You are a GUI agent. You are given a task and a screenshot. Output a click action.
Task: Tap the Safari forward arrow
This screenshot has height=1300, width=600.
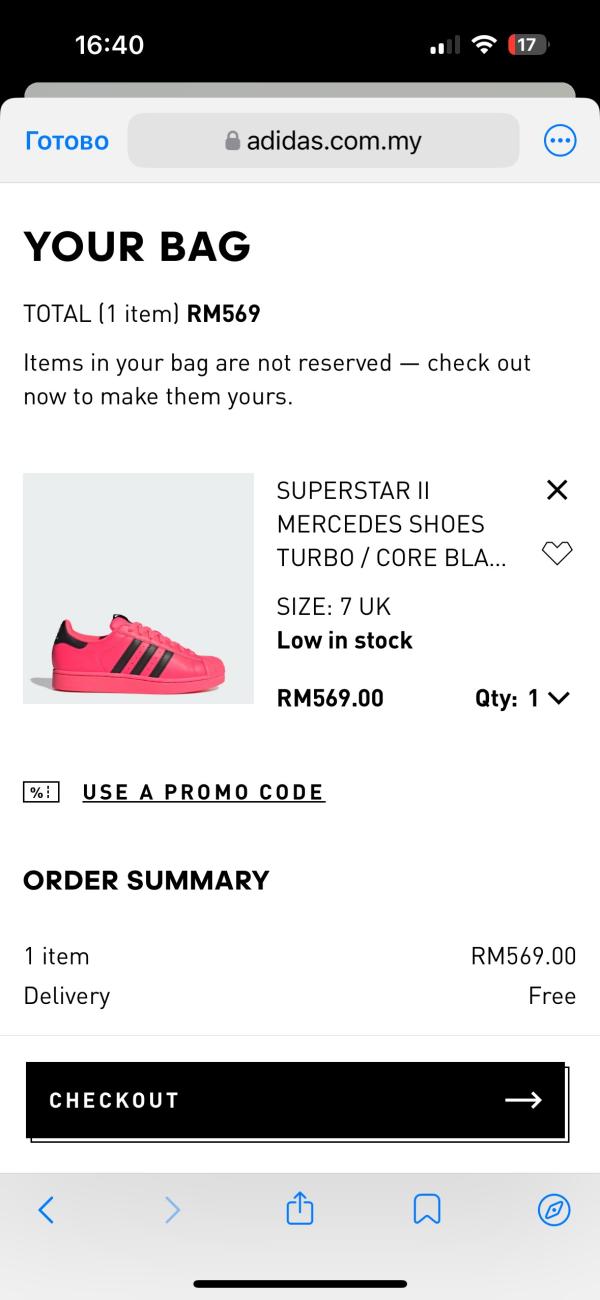pos(172,1210)
